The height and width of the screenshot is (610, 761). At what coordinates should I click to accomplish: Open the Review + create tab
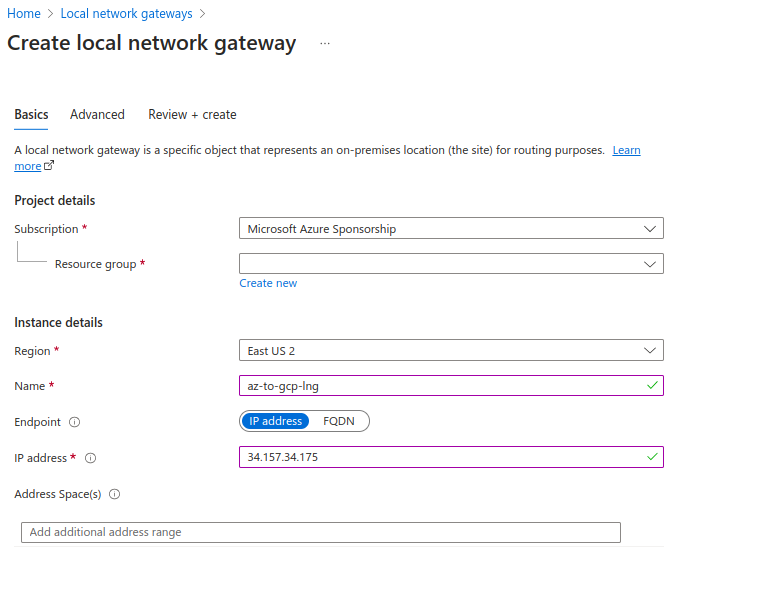click(x=192, y=115)
